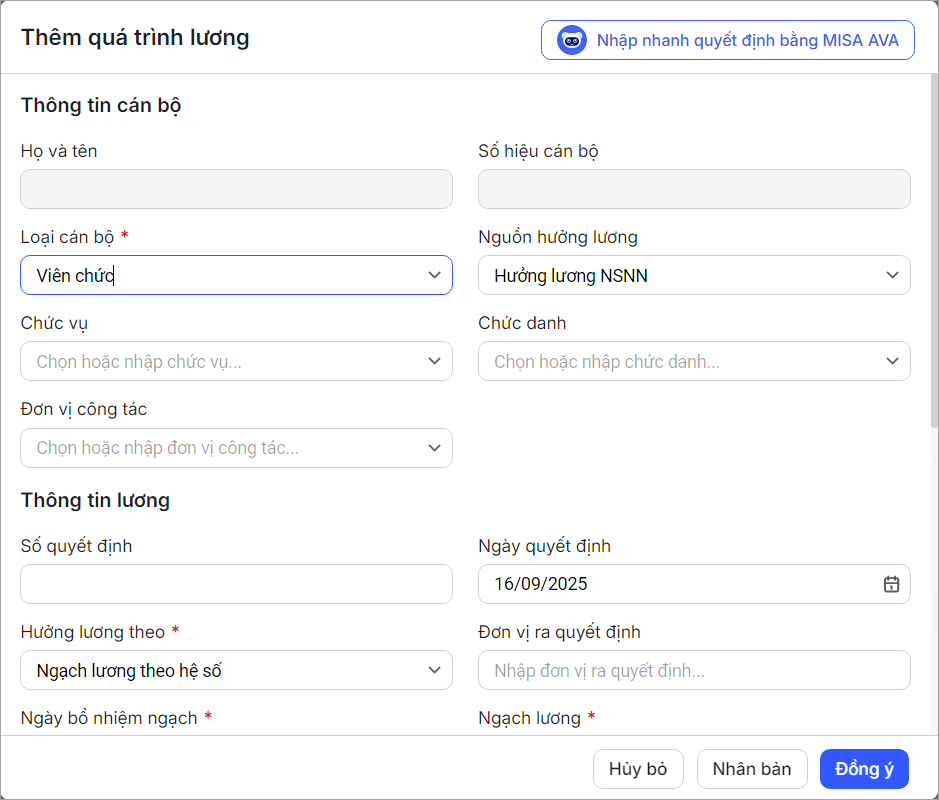Expand the Chức vụ combo box
This screenshot has width=939, height=800.
(434, 361)
